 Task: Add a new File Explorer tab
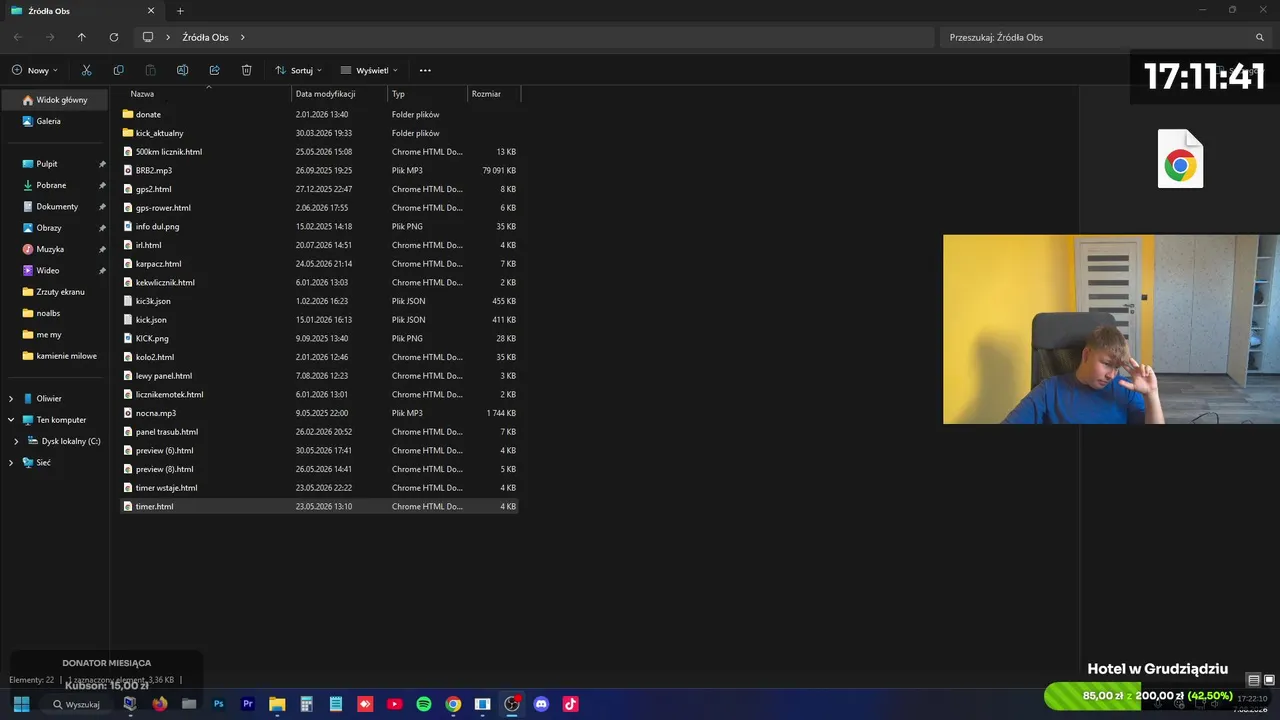tap(180, 11)
